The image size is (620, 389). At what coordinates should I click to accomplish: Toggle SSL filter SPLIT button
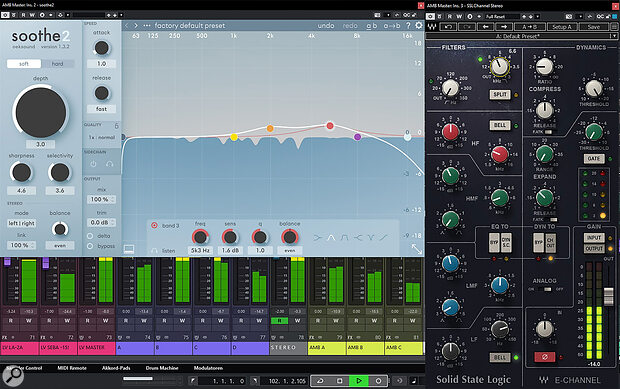click(500, 94)
